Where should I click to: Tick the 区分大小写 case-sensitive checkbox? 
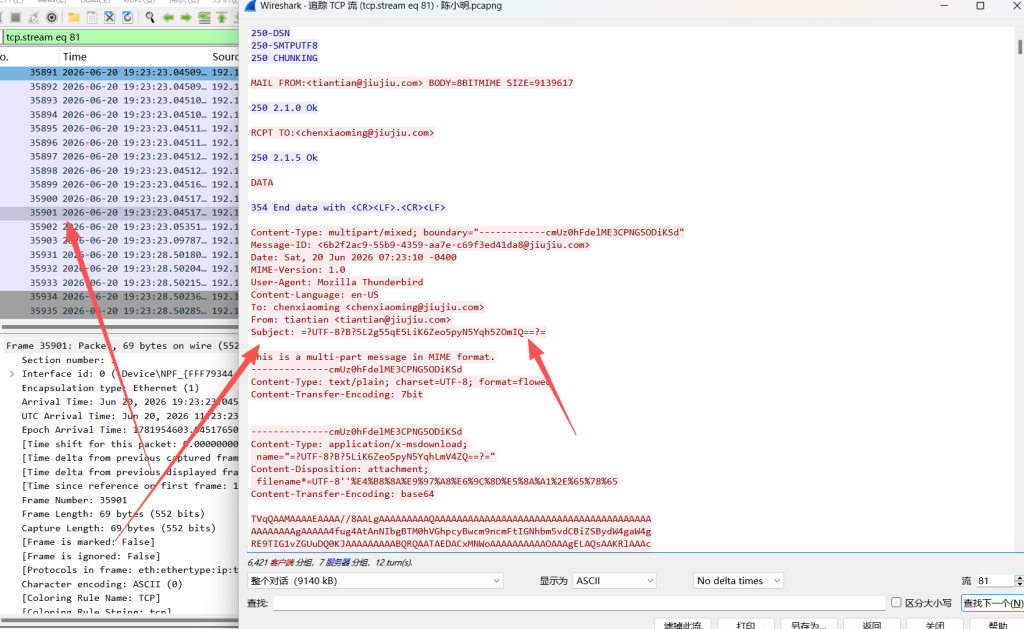click(896, 602)
